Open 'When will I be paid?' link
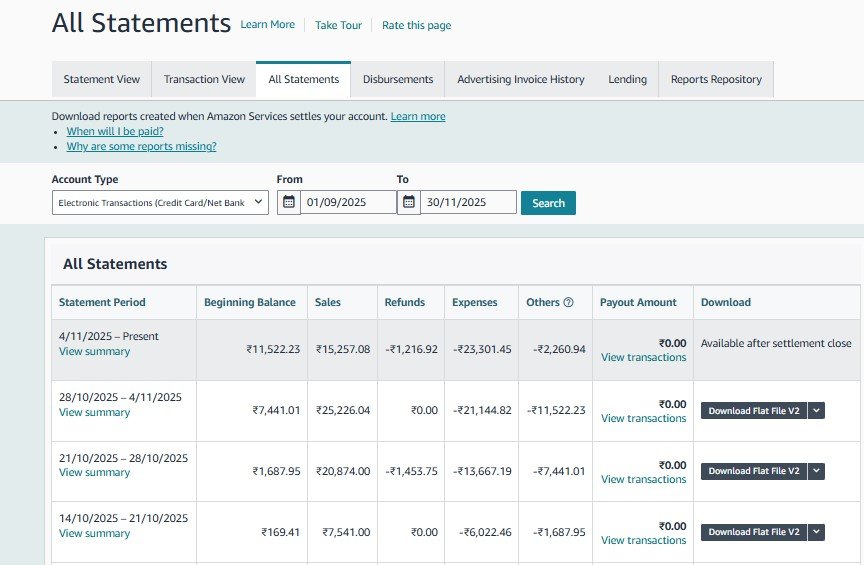Viewport: 864px width, 565px height. (x=115, y=131)
